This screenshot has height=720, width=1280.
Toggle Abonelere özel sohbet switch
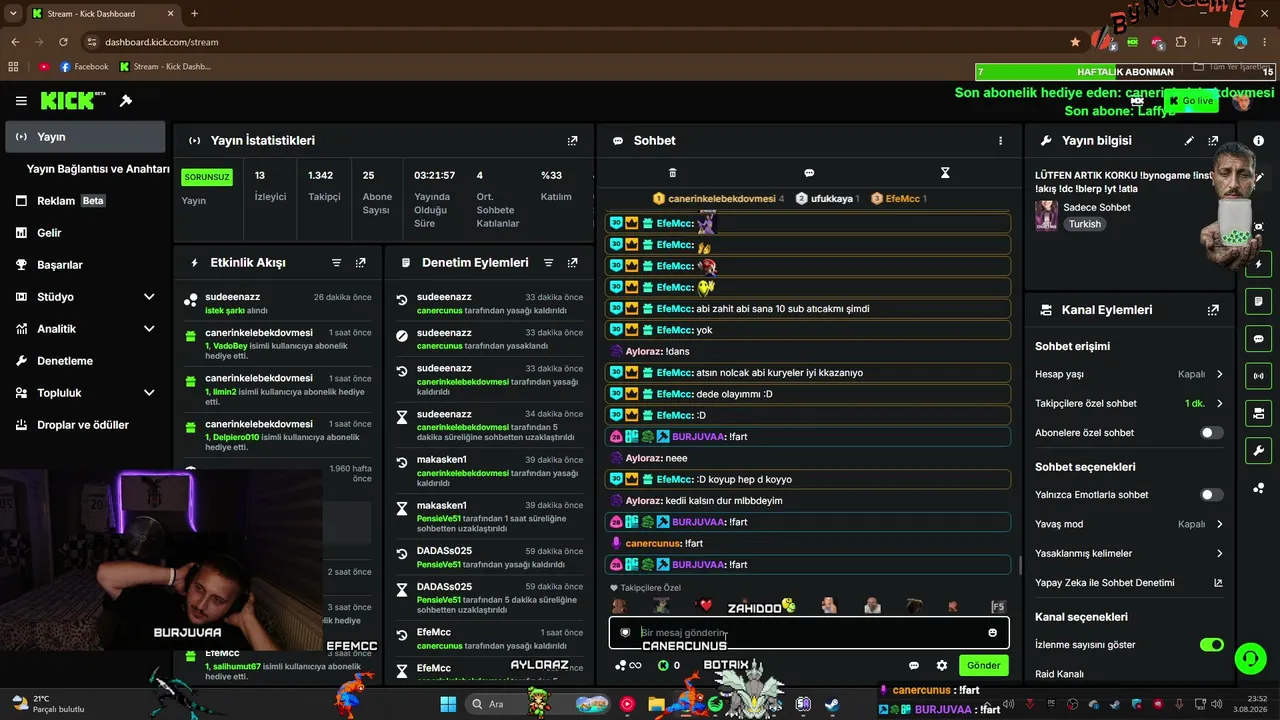(x=1212, y=433)
